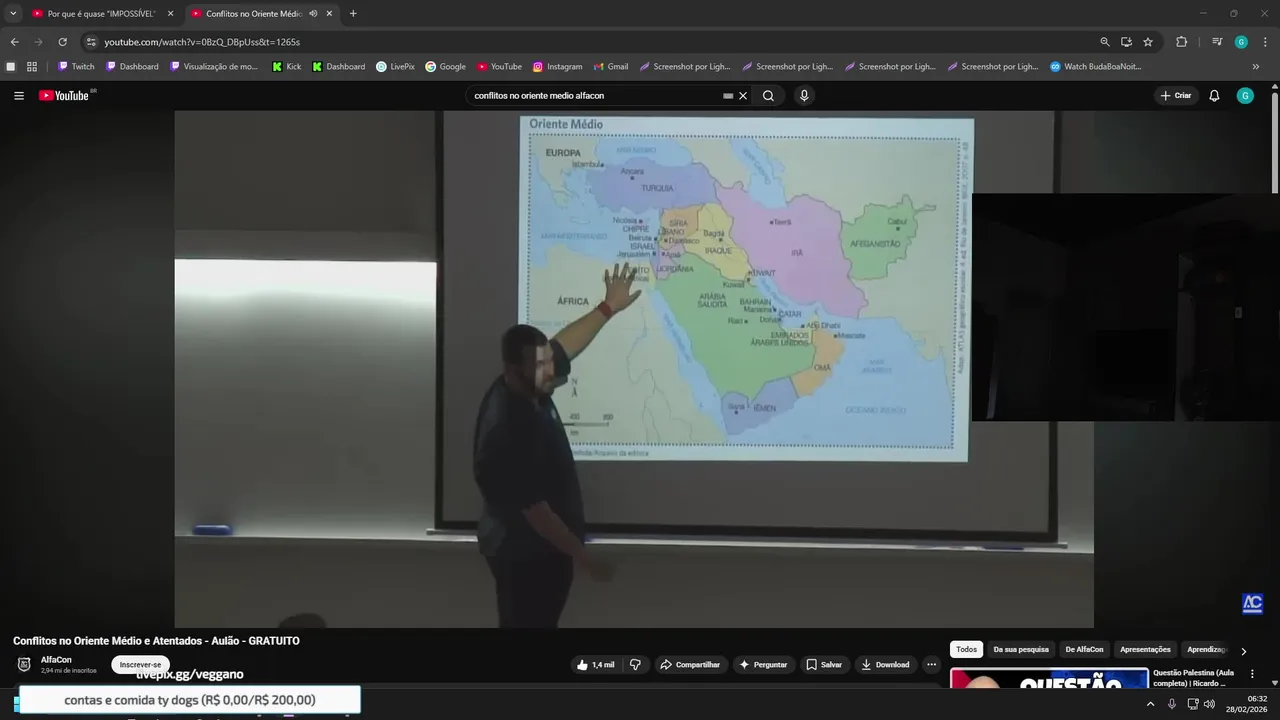Run the YouTube search with the magnifier button
The height and width of the screenshot is (720, 1280).
click(x=768, y=96)
